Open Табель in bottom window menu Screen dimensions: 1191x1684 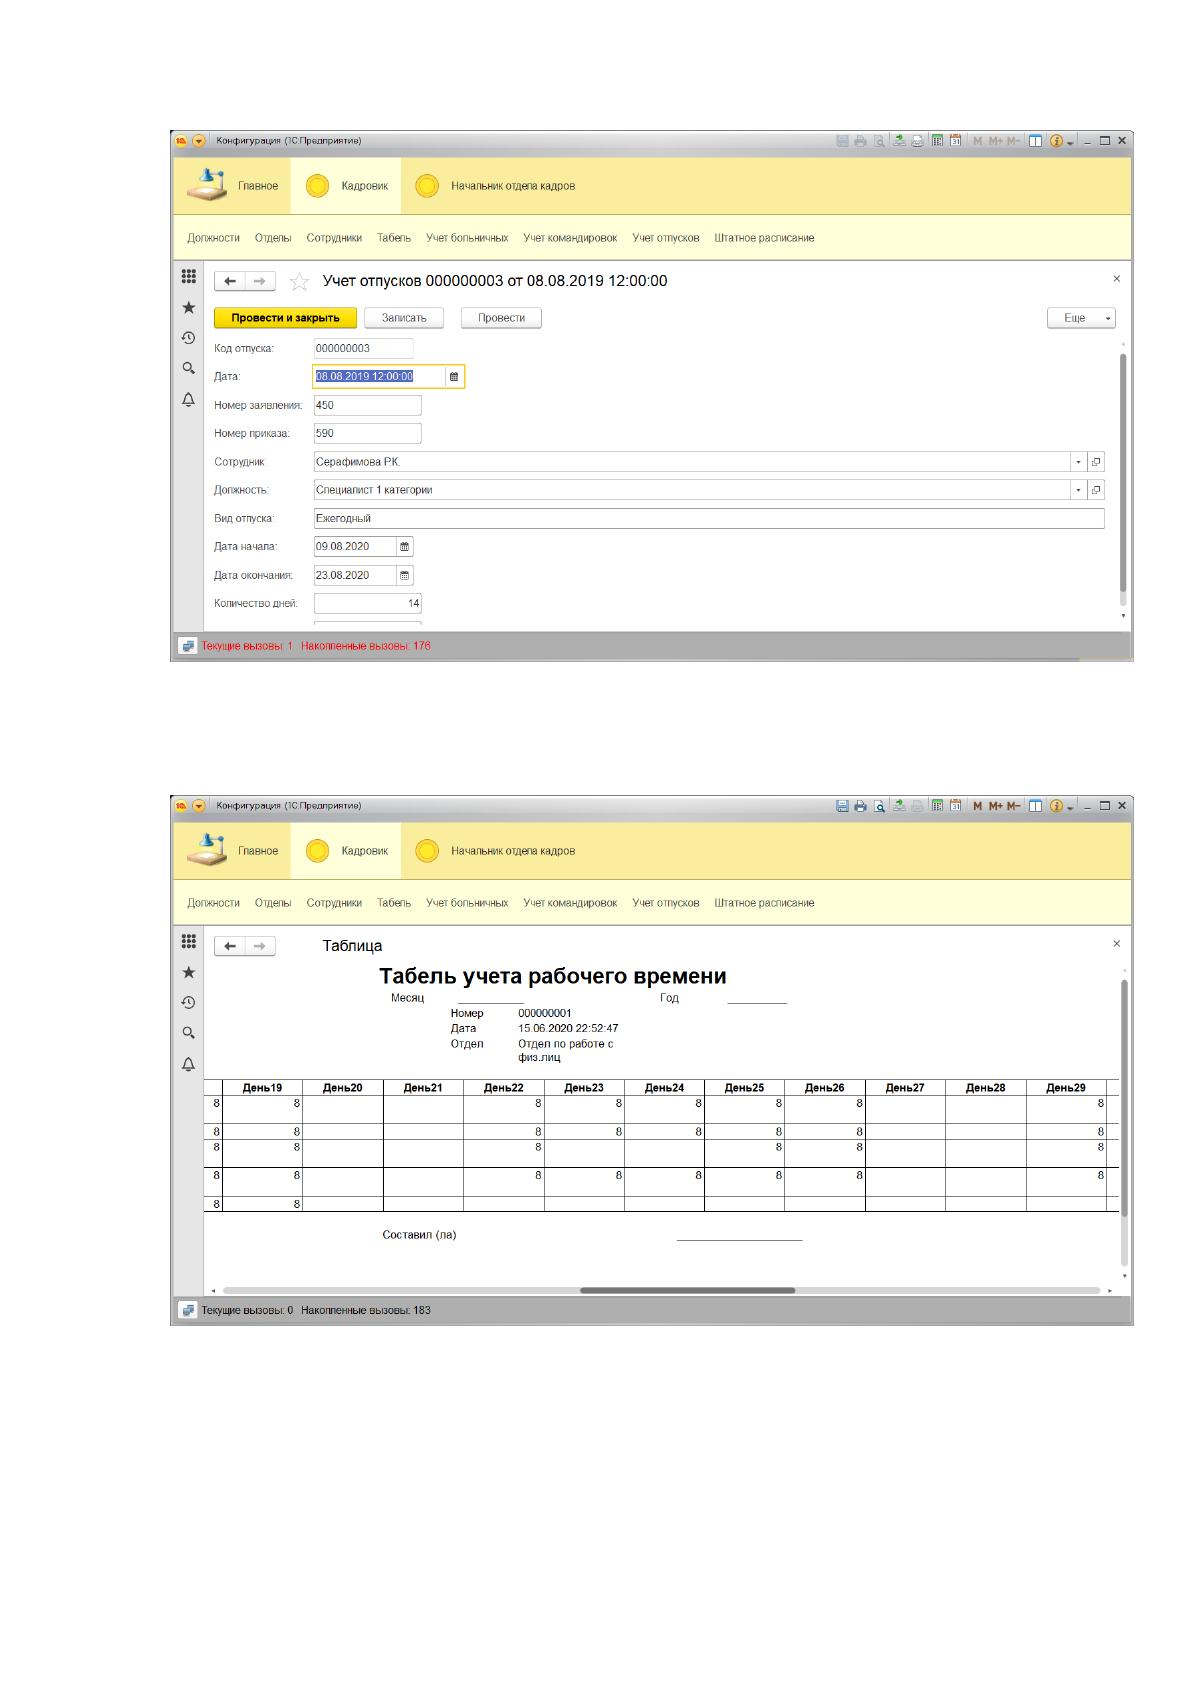(x=394, y=903)
